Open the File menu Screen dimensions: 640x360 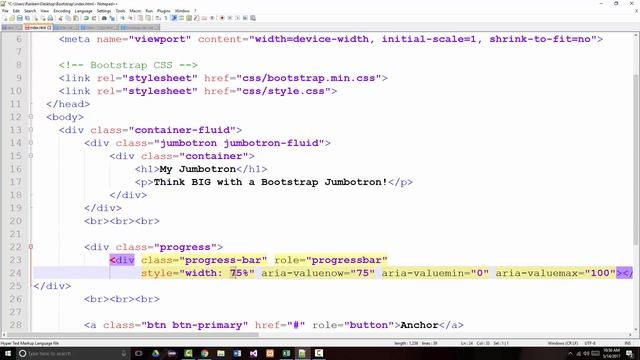5,11
